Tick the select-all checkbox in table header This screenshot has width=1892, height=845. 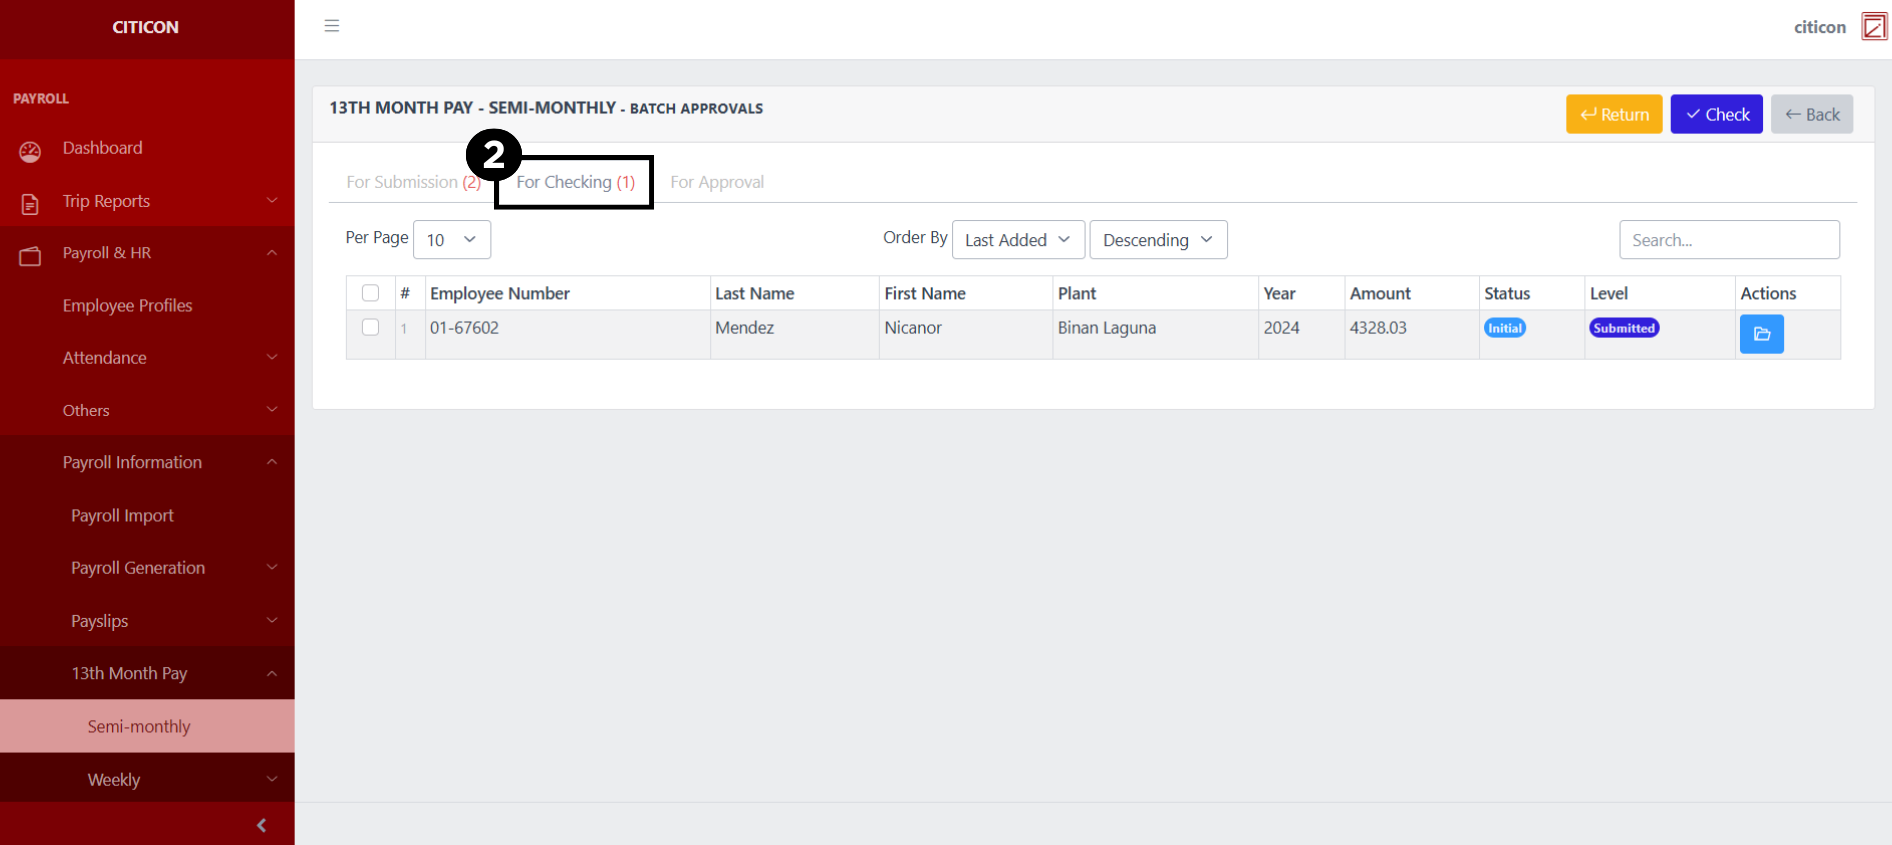point(370,293)
